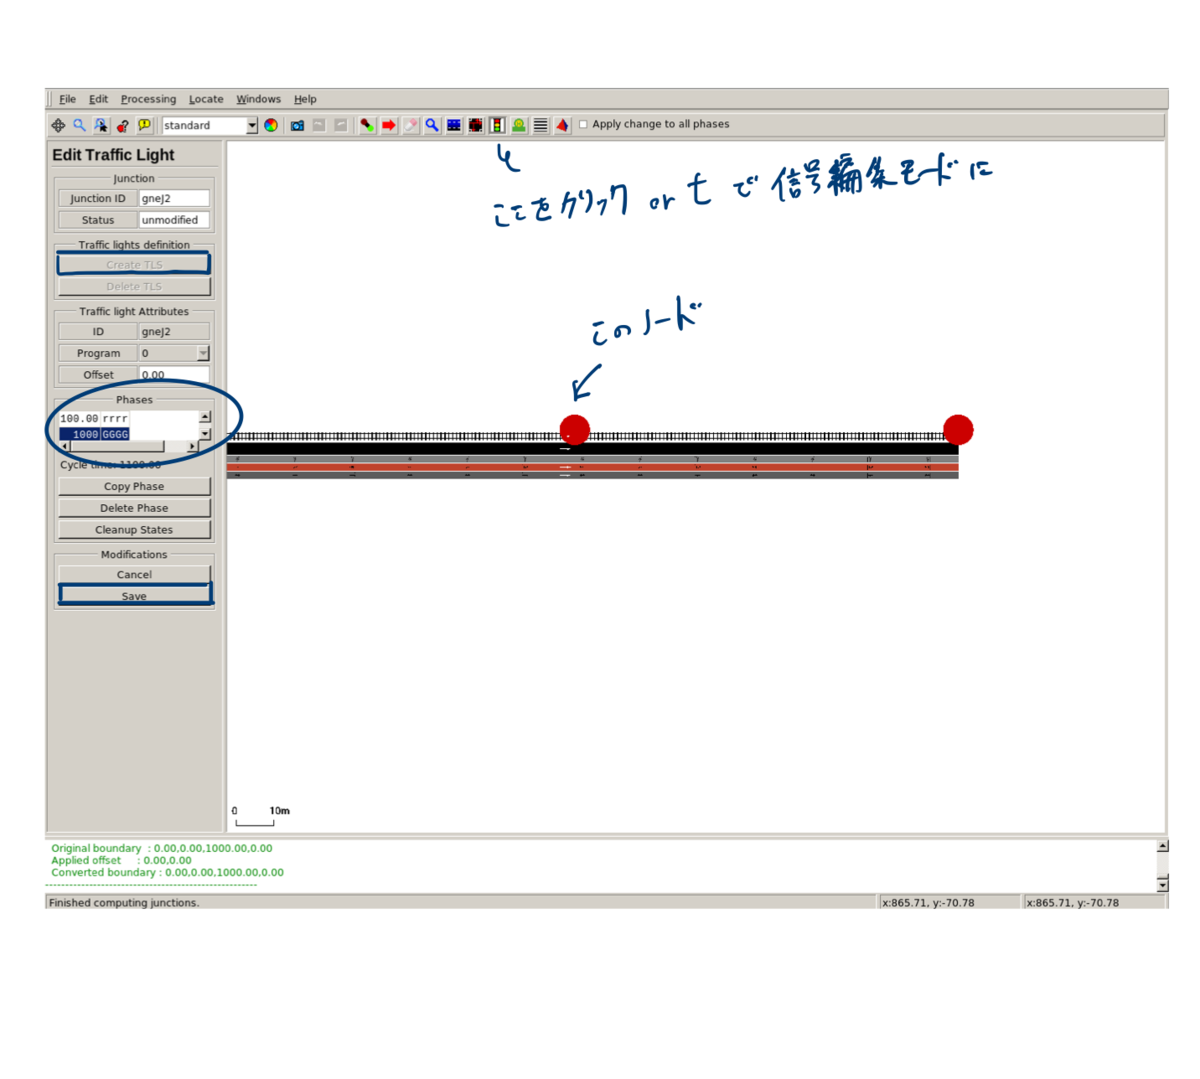
Task: Open the standard visualization scheme dropdown
Action: [x=252, y=125]
